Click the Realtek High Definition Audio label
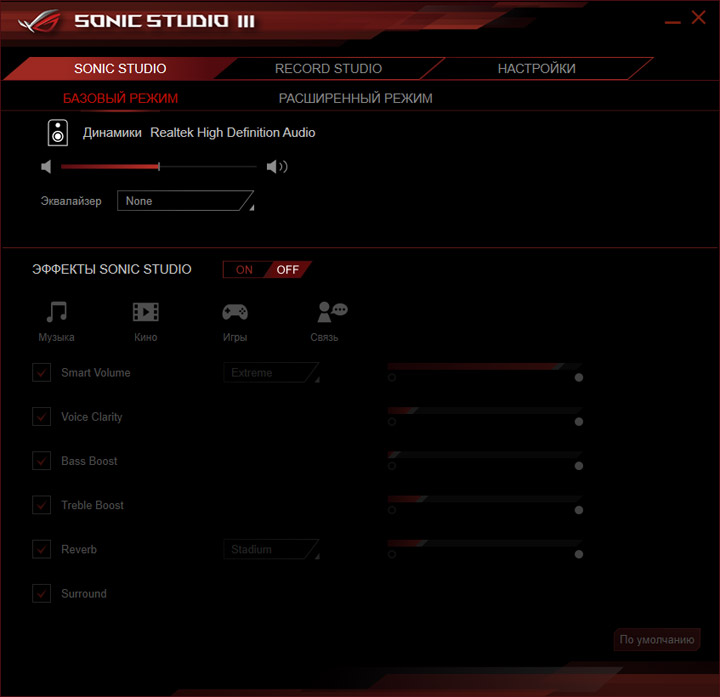Image resolution: width=720 pixels, height=697 pixels. 233,133
